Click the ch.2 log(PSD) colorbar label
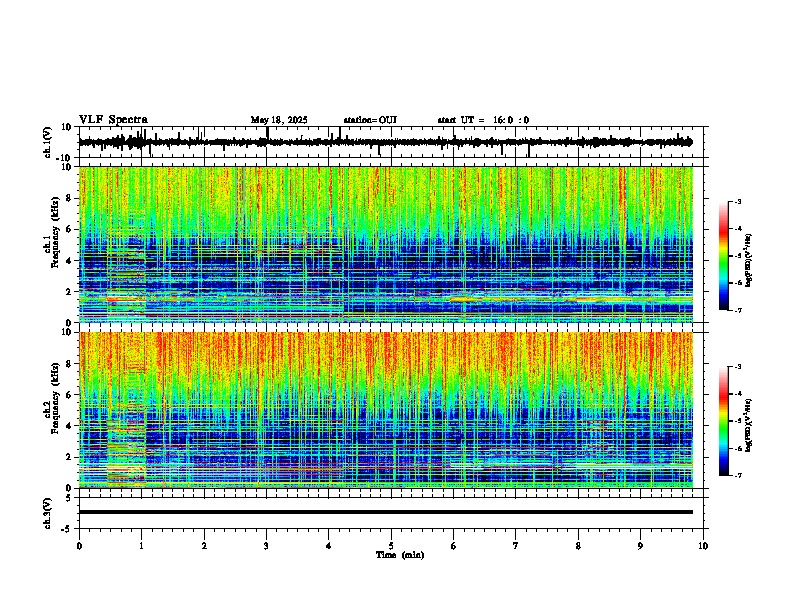This screenshot has width=792, height=612. (x=749, y=426)
